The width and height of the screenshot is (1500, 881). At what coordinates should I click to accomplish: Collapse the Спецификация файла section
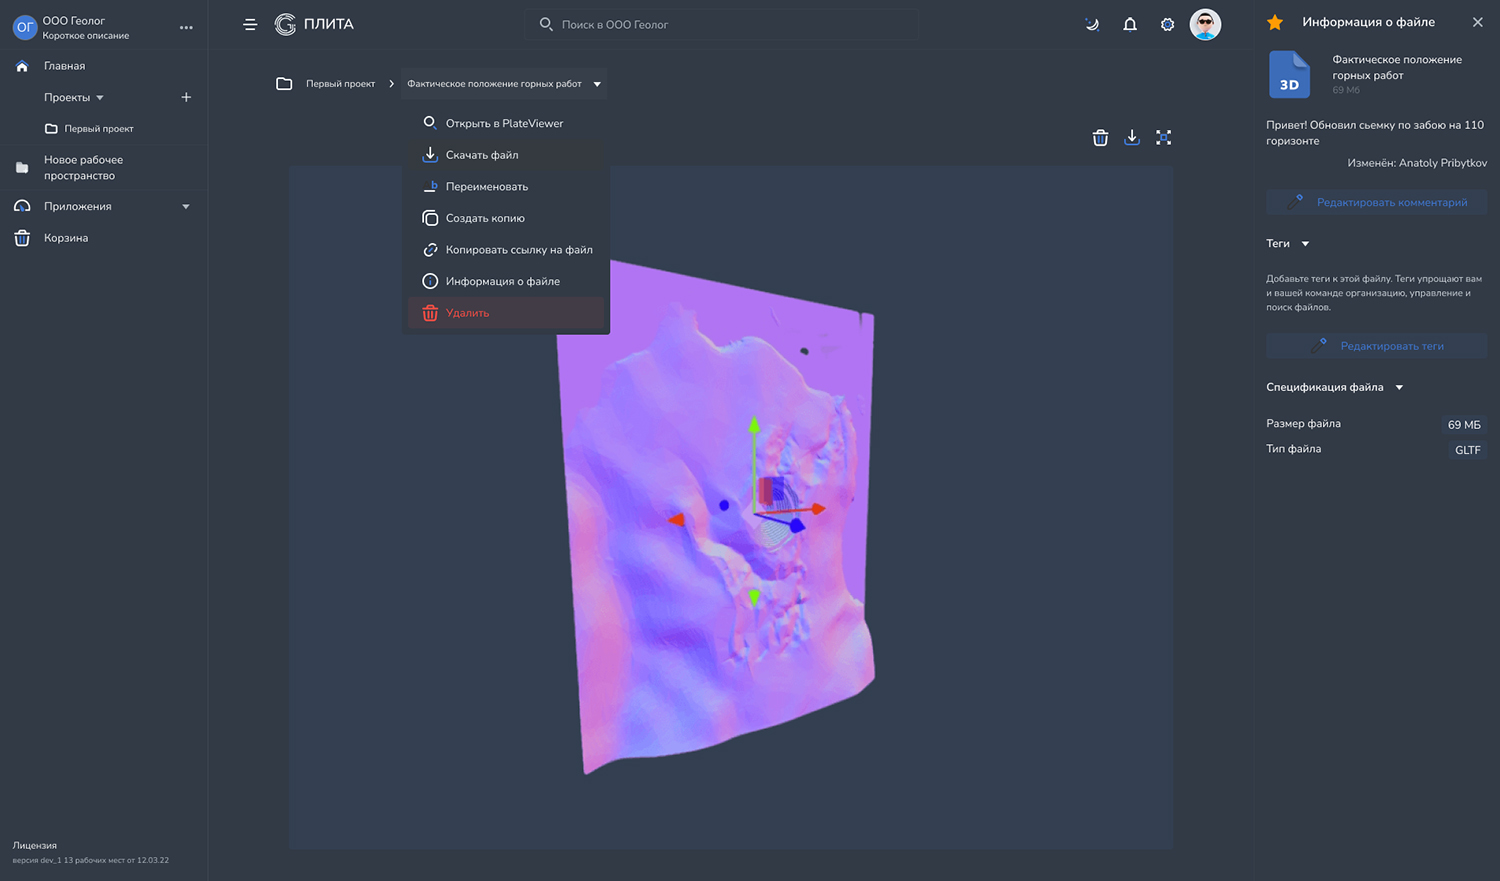point(1399,388)
